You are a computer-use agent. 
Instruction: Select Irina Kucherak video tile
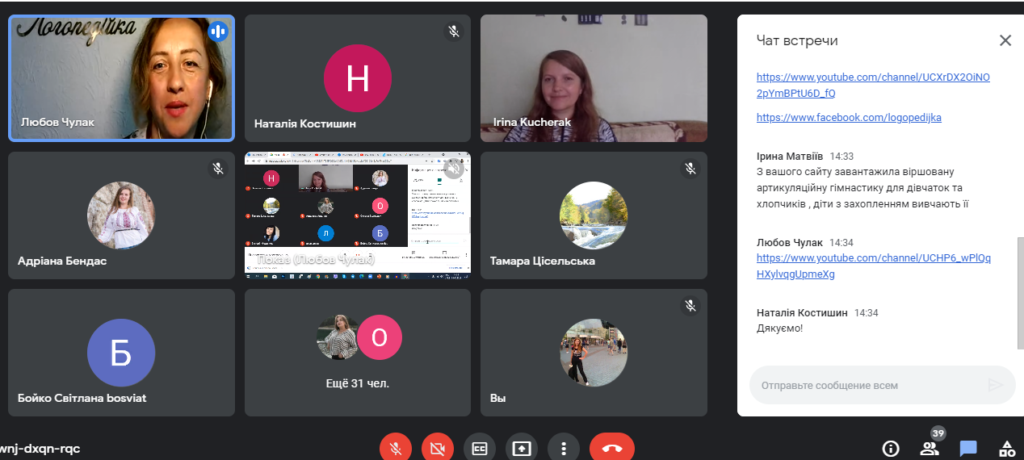[x=594, y=78]
